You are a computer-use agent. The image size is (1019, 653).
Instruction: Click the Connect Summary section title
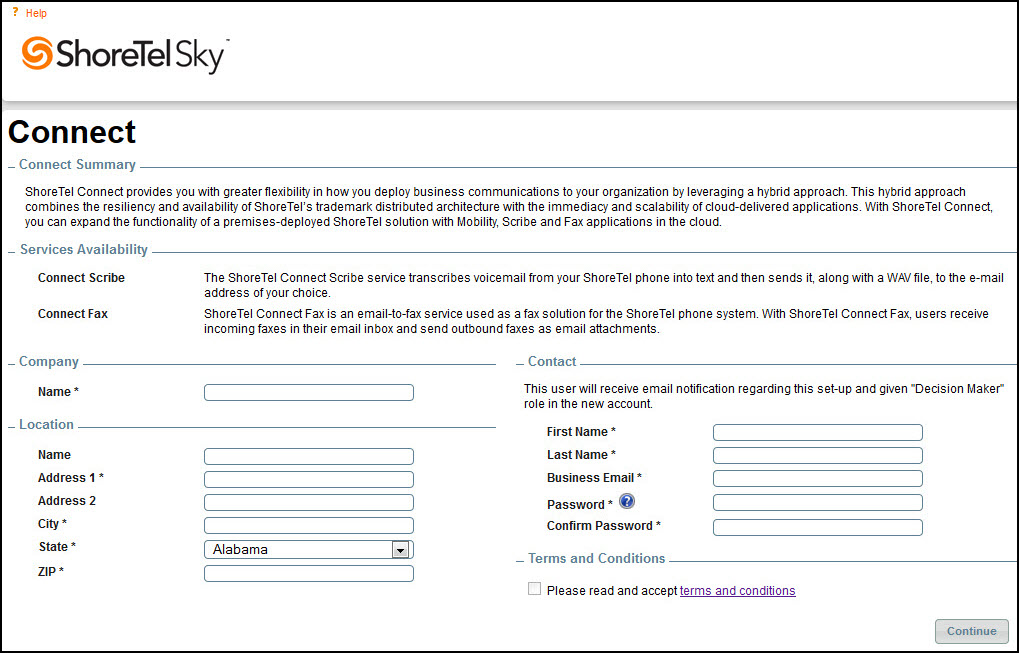click(x=77, y=164)
